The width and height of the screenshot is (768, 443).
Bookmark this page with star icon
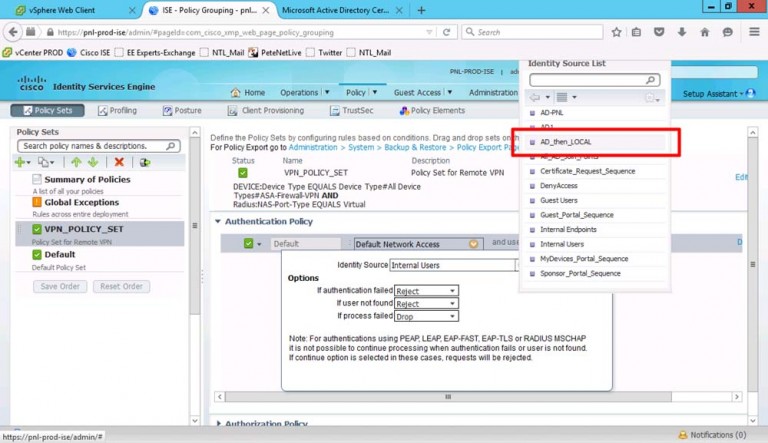tap(616, 32)
